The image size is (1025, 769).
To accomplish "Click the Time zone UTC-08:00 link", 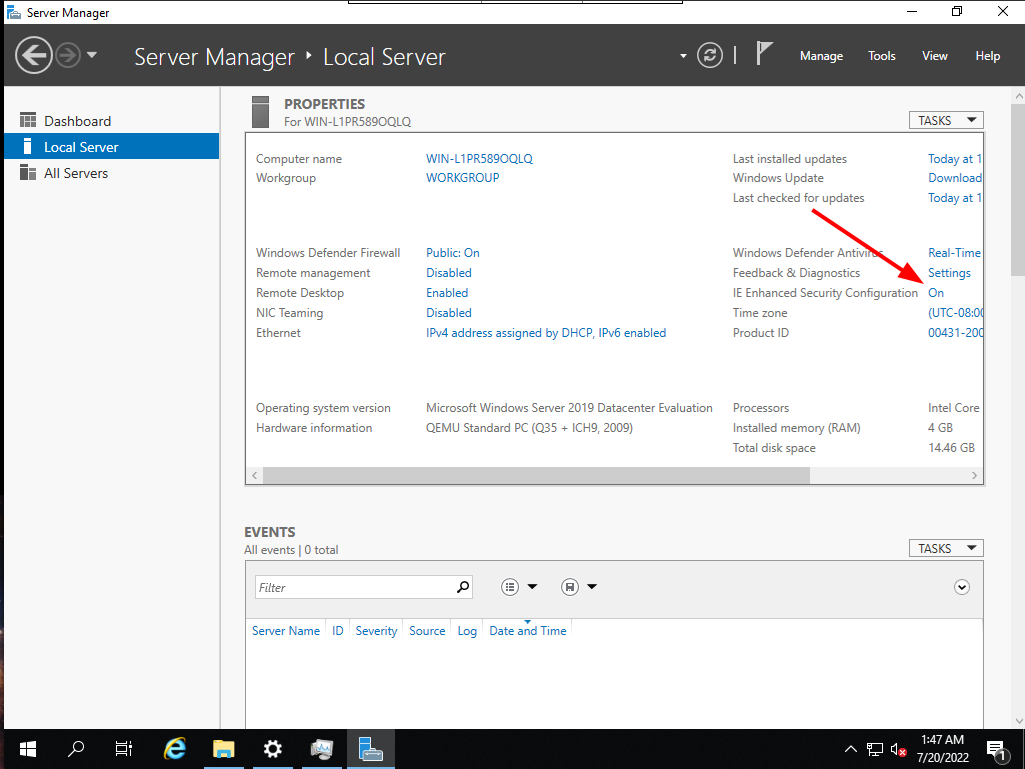I will click(955, 313).
